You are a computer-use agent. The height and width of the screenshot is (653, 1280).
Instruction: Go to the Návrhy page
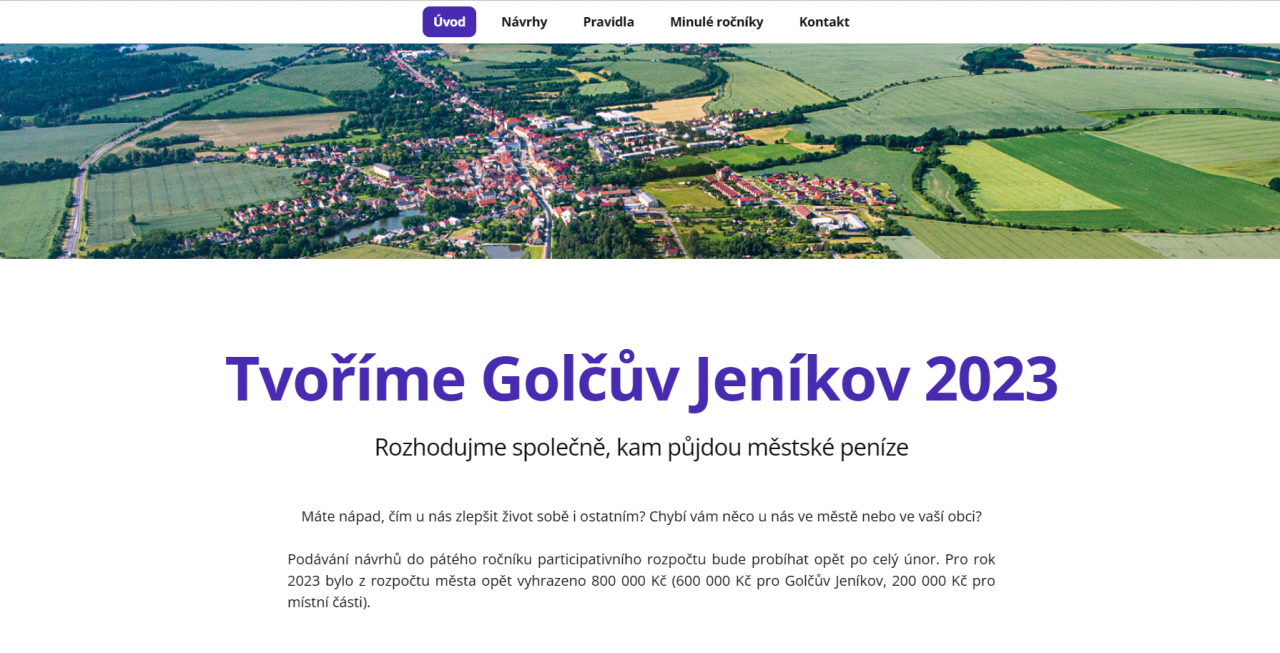tap(524, 22)
